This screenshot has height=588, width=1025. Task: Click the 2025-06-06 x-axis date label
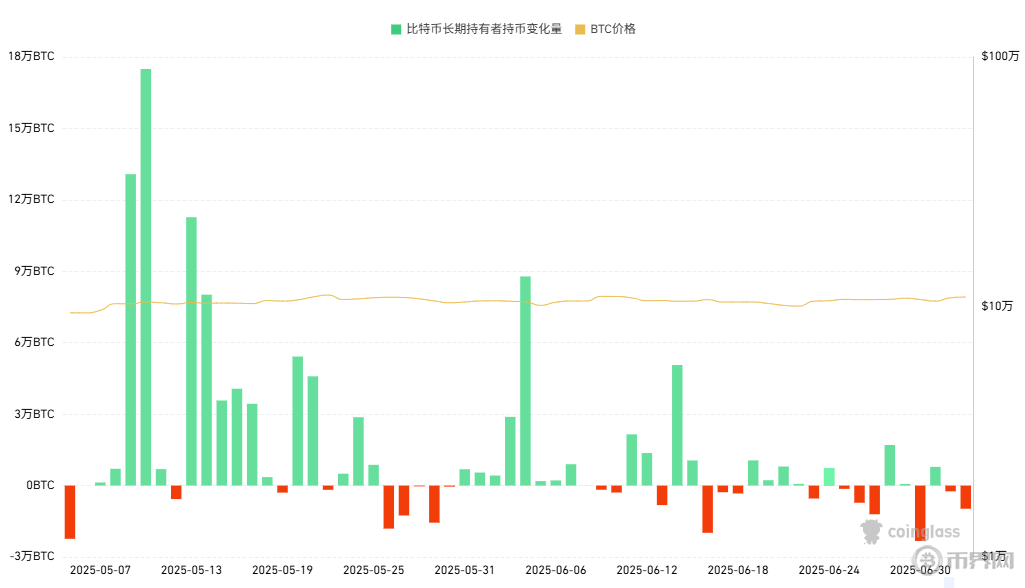555,570
